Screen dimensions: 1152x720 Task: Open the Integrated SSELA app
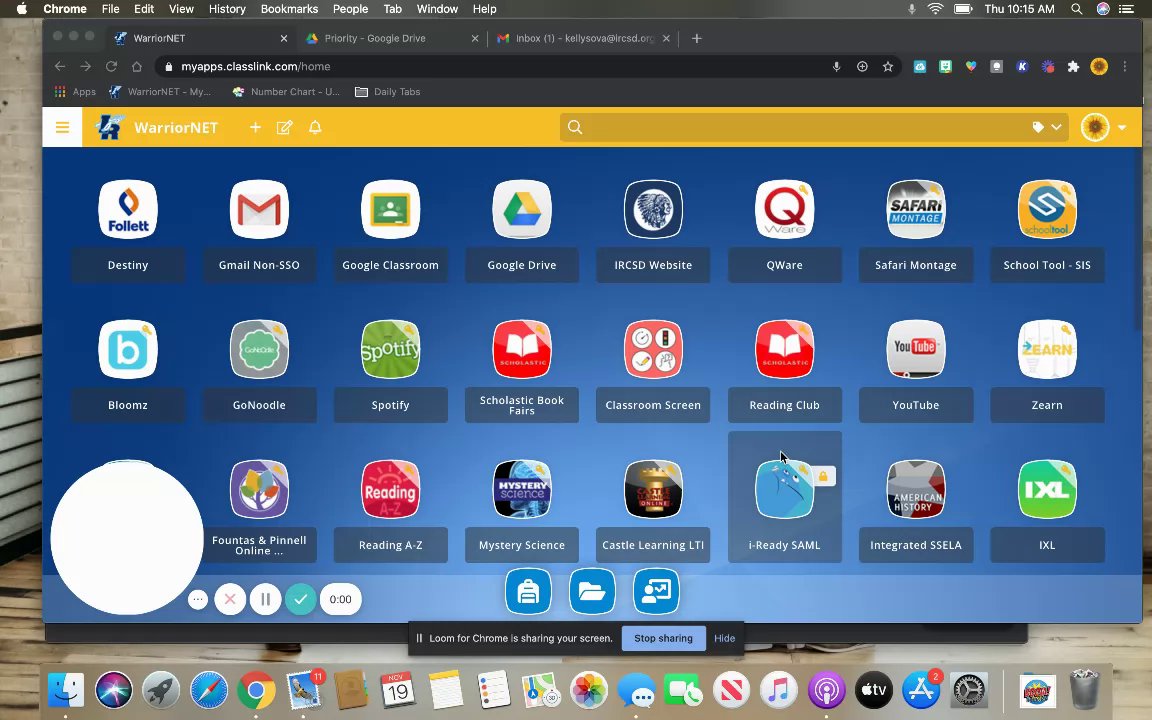(x=915, y=489)
